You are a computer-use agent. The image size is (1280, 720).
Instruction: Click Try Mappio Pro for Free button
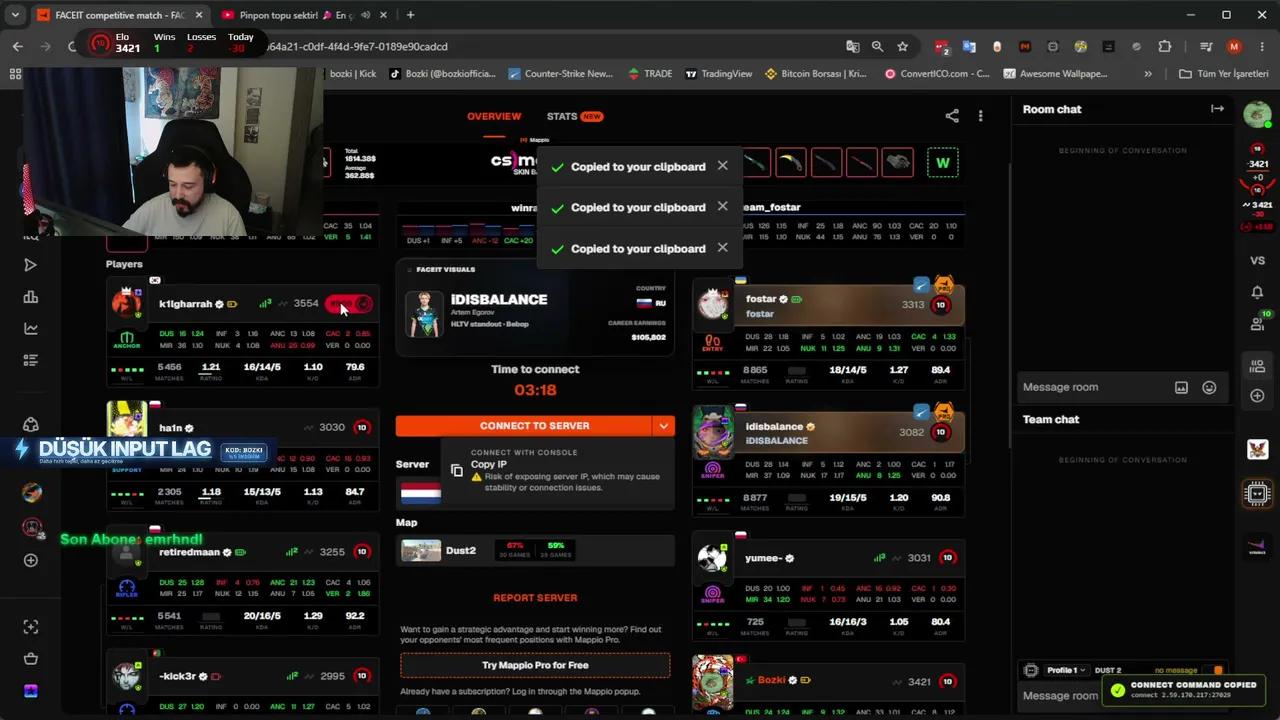click(535, 665)
